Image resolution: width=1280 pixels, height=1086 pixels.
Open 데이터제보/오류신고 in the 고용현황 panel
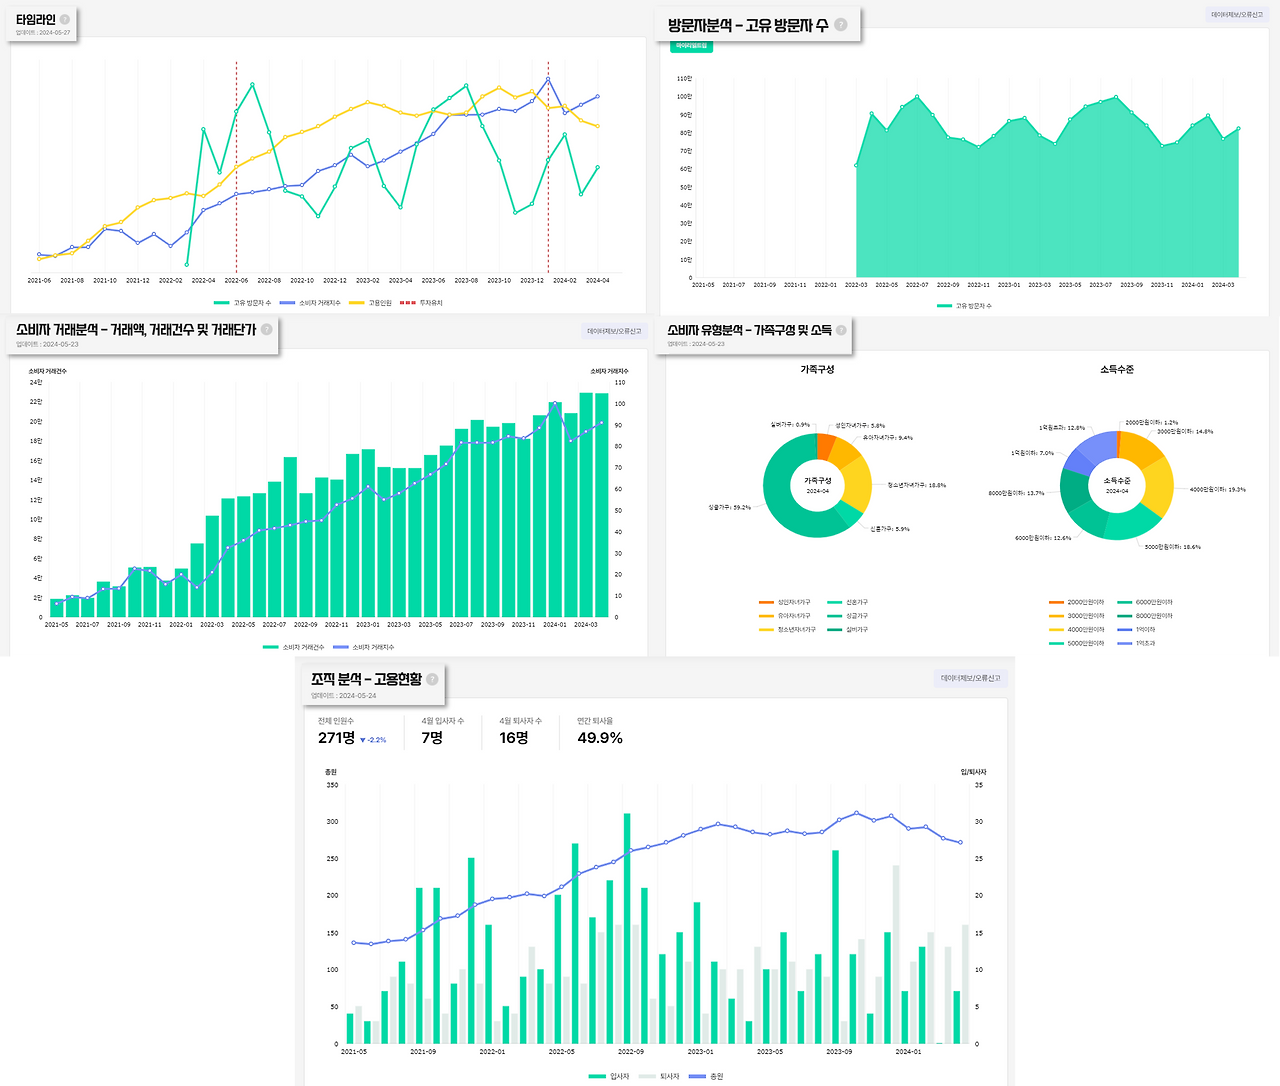tap(970, 678)
